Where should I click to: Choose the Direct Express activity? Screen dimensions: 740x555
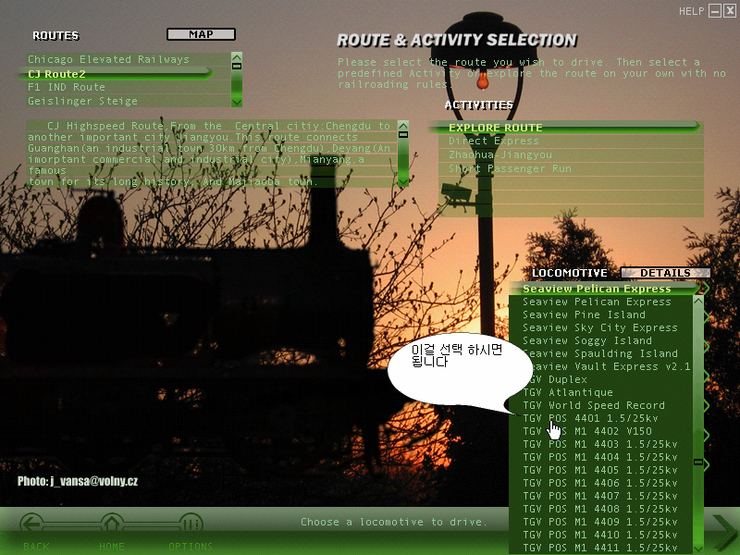tap(493, 141)
